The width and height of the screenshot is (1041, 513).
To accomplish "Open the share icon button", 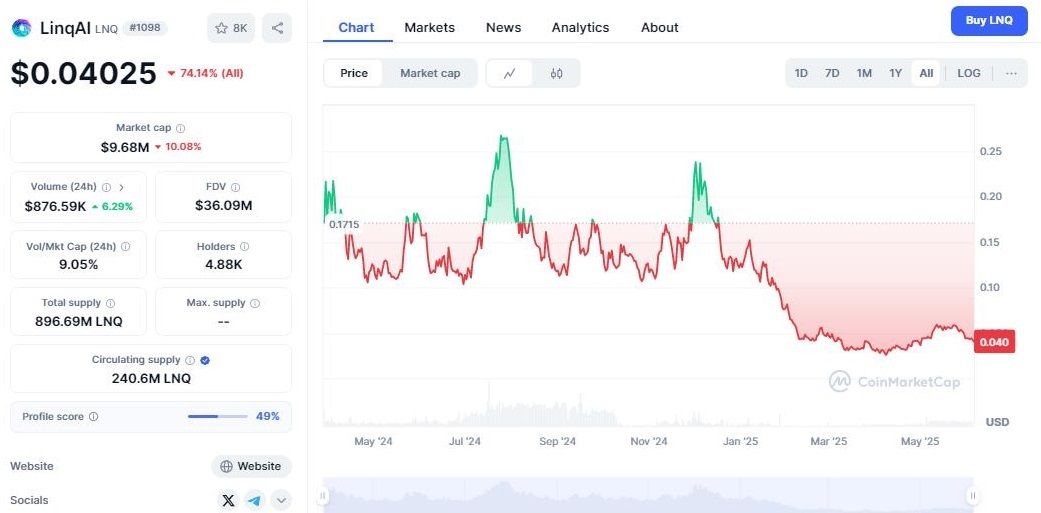I will click(x=277, y=28).
